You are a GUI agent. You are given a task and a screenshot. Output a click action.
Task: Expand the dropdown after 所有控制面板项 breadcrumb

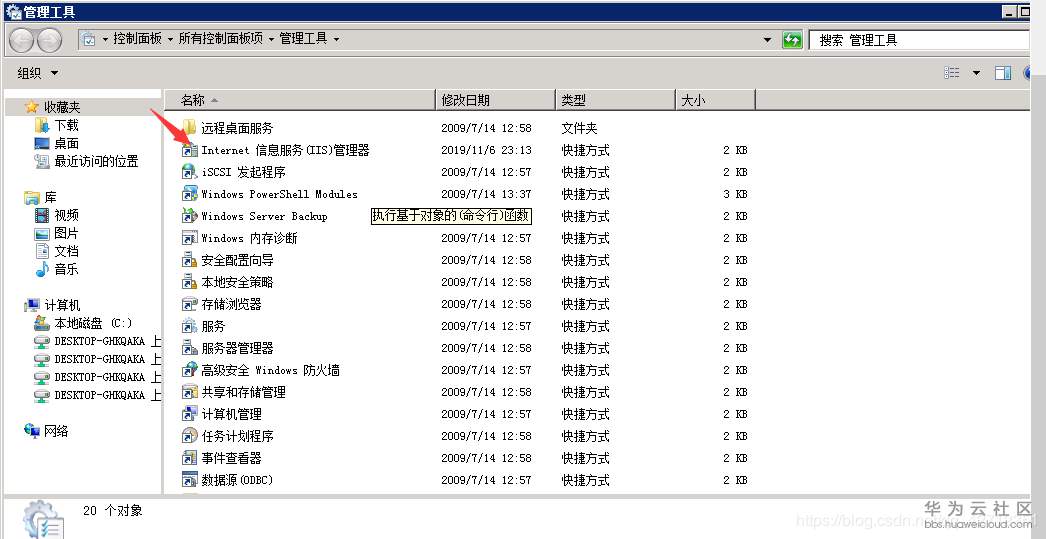click(272, 39)
